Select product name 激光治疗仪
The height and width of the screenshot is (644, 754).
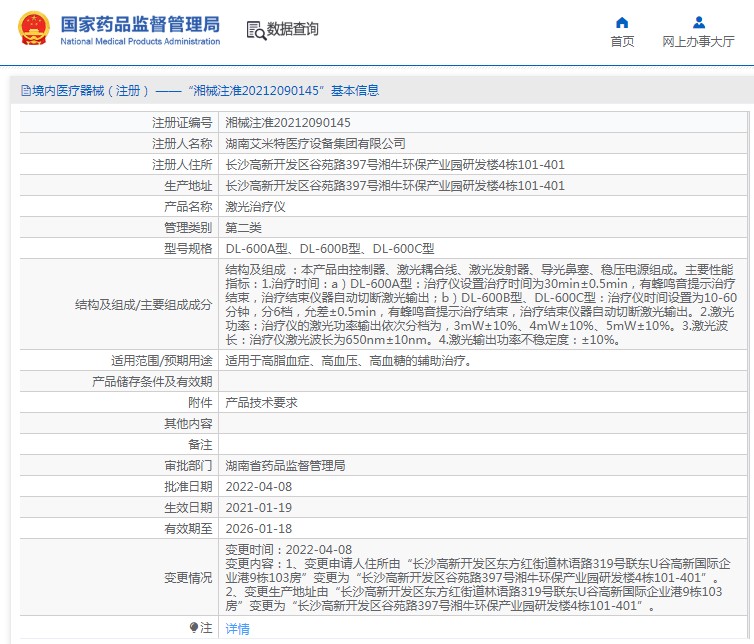[x=255, y=207]
